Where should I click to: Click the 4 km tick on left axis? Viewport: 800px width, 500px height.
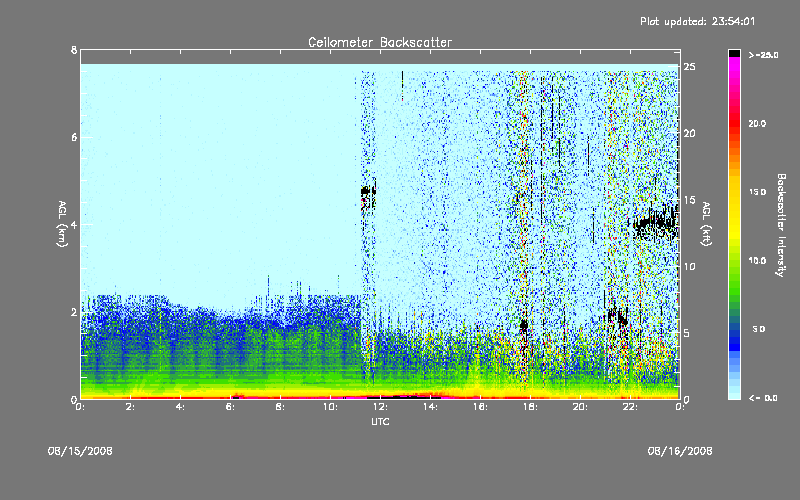(x=74, y=224)
